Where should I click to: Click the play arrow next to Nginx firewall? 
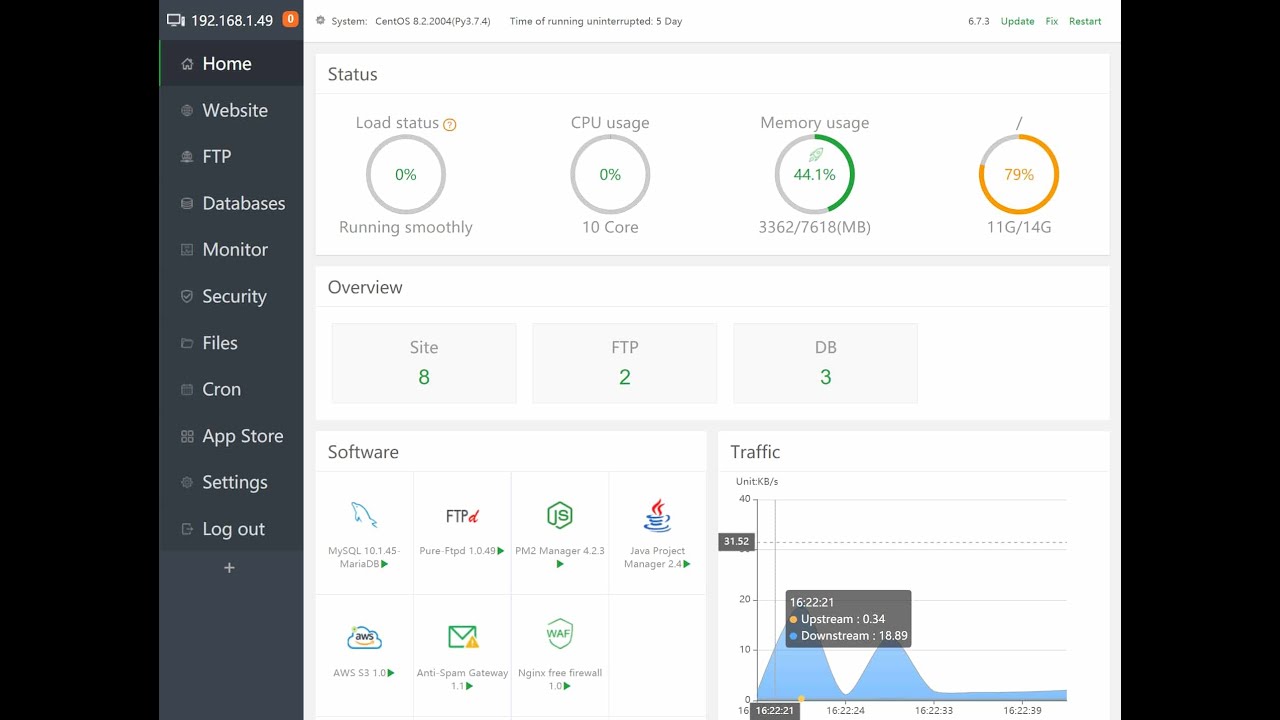pos(568,686)
